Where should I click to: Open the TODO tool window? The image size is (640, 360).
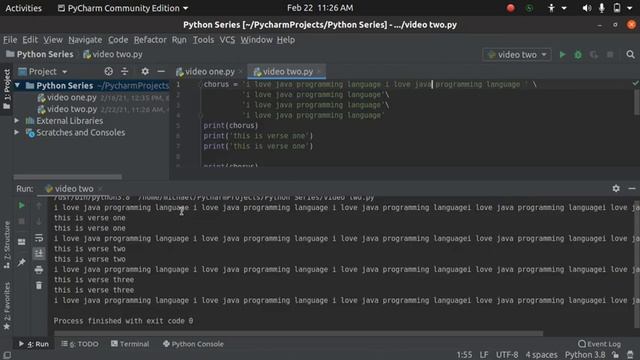80,344
